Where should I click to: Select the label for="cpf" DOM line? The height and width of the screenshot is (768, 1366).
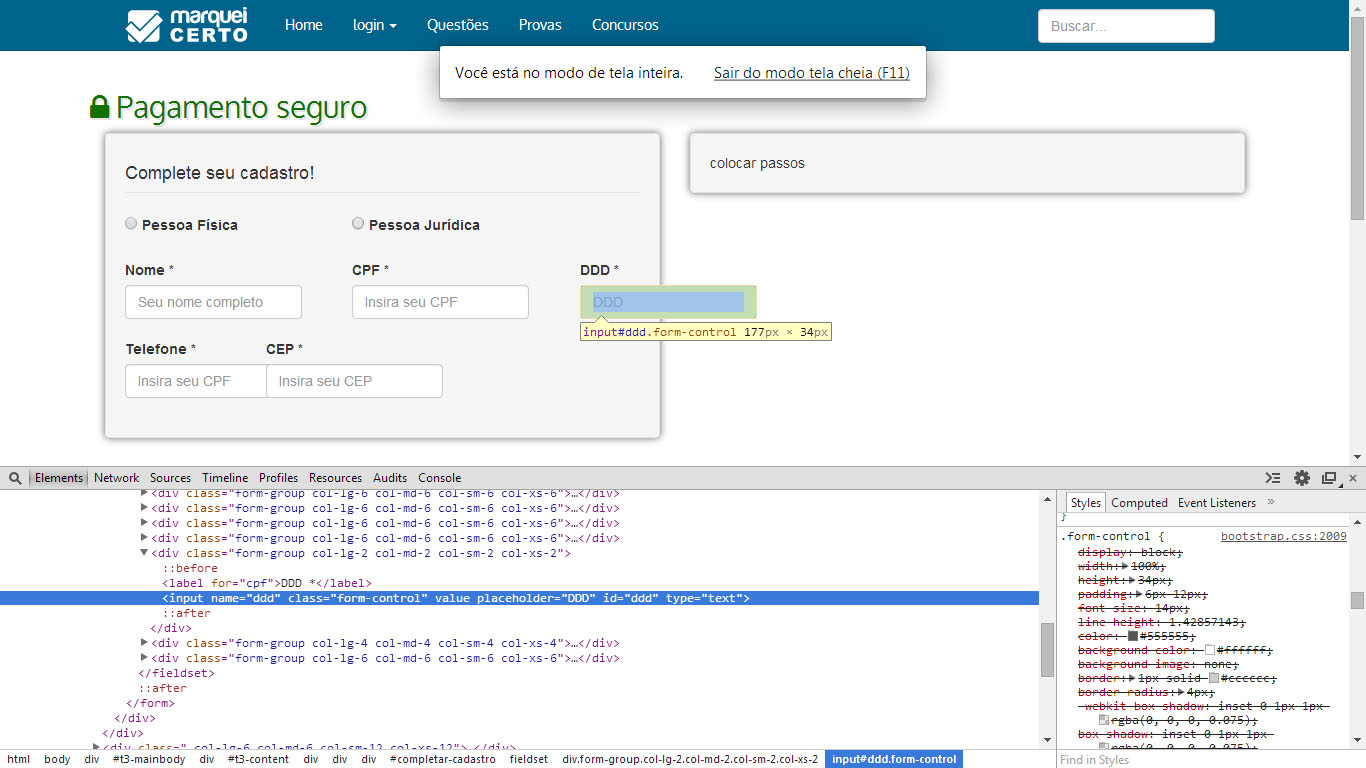click(x=267, y=583)
